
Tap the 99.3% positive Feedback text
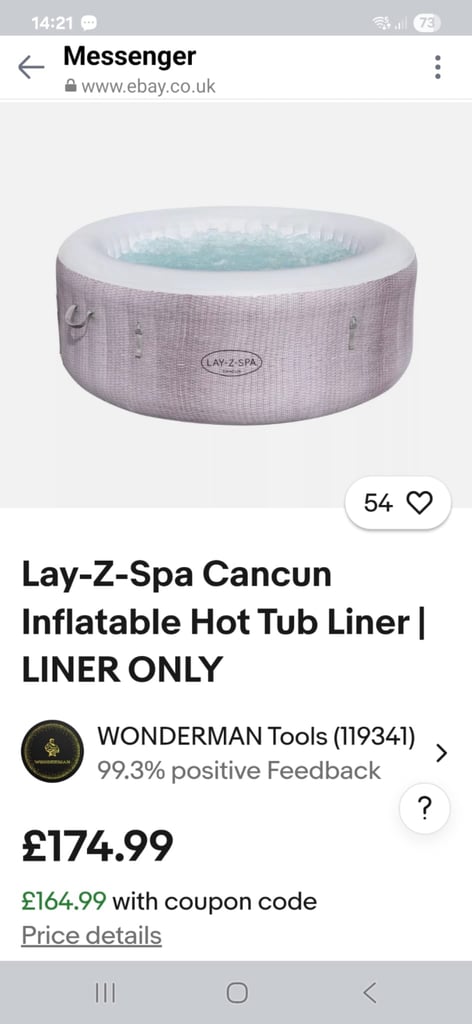coord(239,771)
